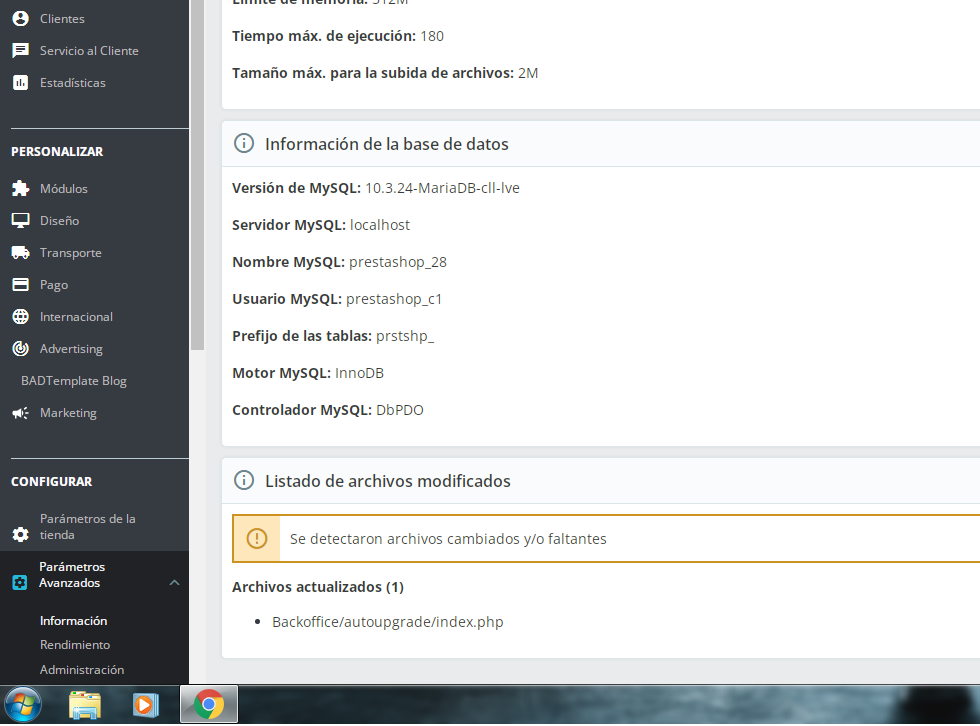
Task: Open BADTemplate Blog entry
Action: point(74,380)
